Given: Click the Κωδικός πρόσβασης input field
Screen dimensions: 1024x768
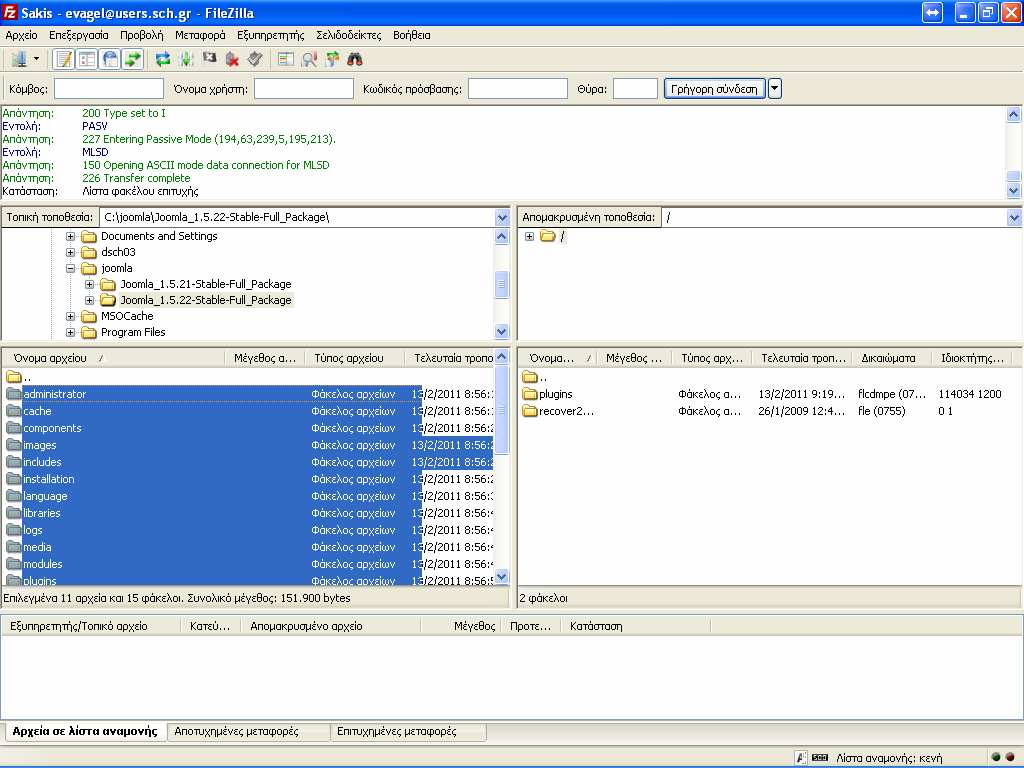Looking at the screenshot, I should (x=518, y=89).
